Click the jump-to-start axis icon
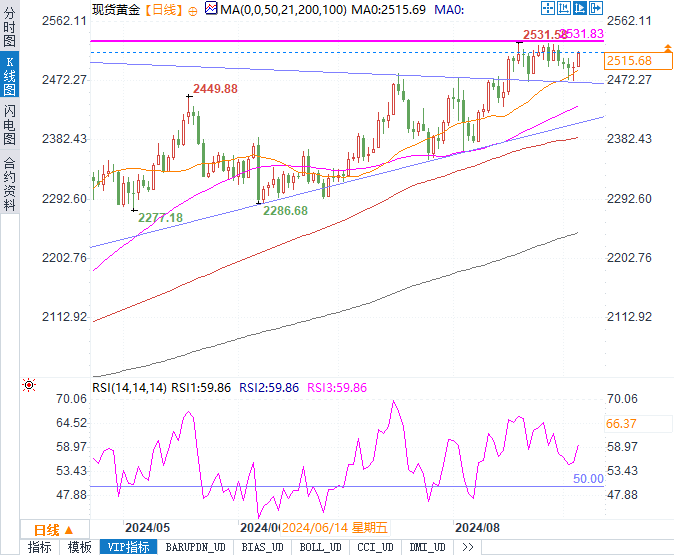Image resolution: width=674 pixels, height=555 pixels. [x=564, y=8]
